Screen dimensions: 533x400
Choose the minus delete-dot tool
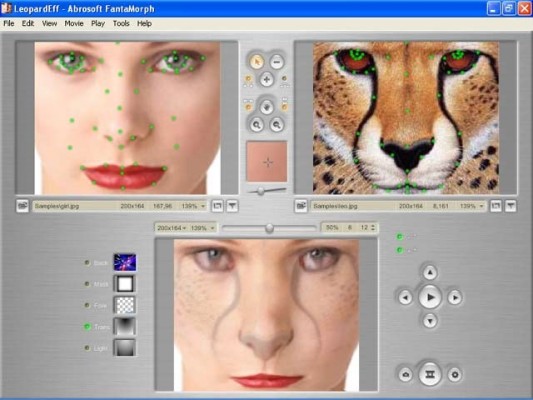pos(277,62)
